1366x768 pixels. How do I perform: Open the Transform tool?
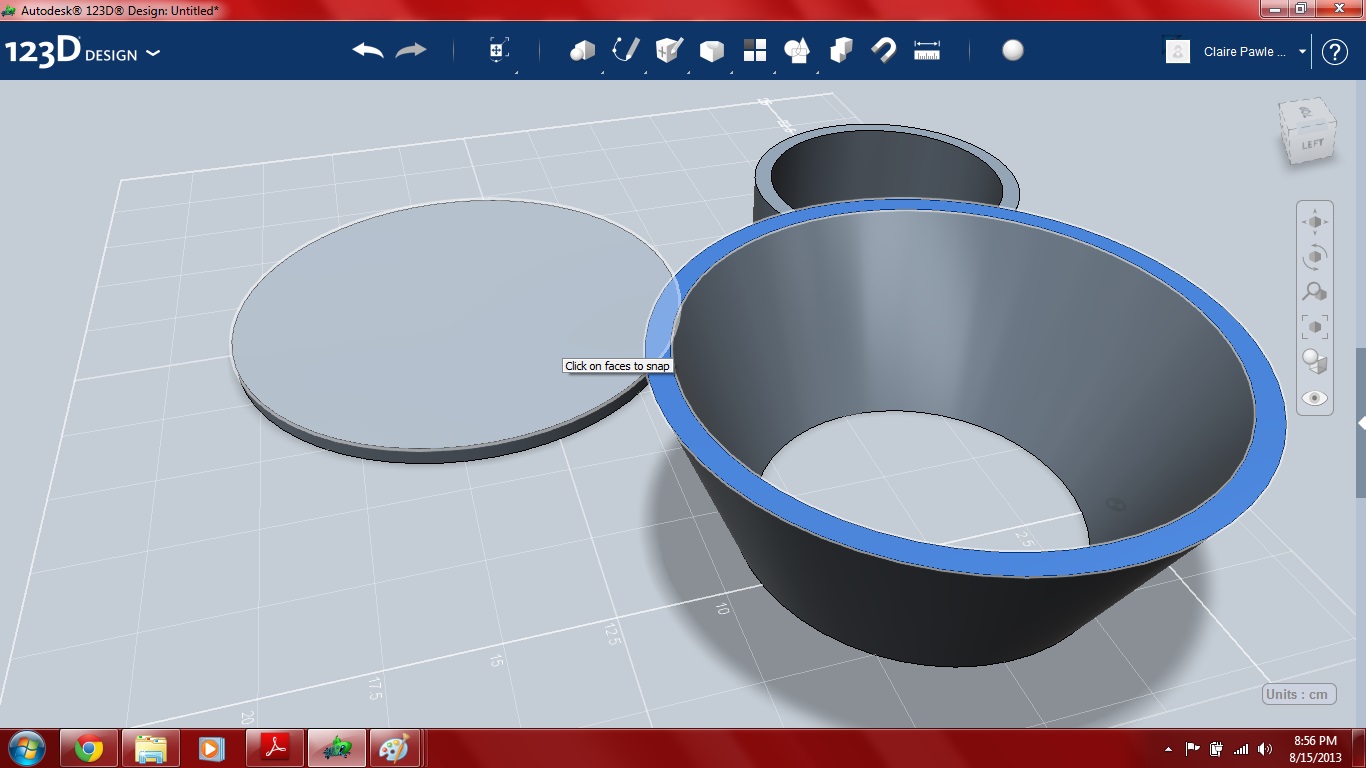tap(498, 50)
